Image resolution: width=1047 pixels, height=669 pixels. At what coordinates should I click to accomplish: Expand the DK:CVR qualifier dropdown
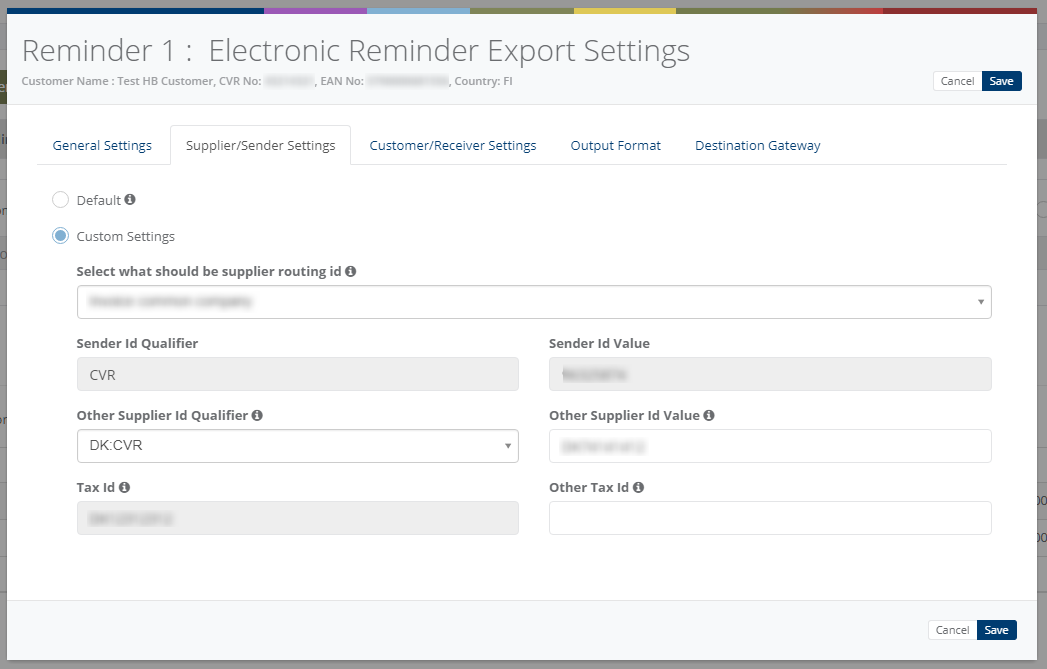(x=298, y=446)
